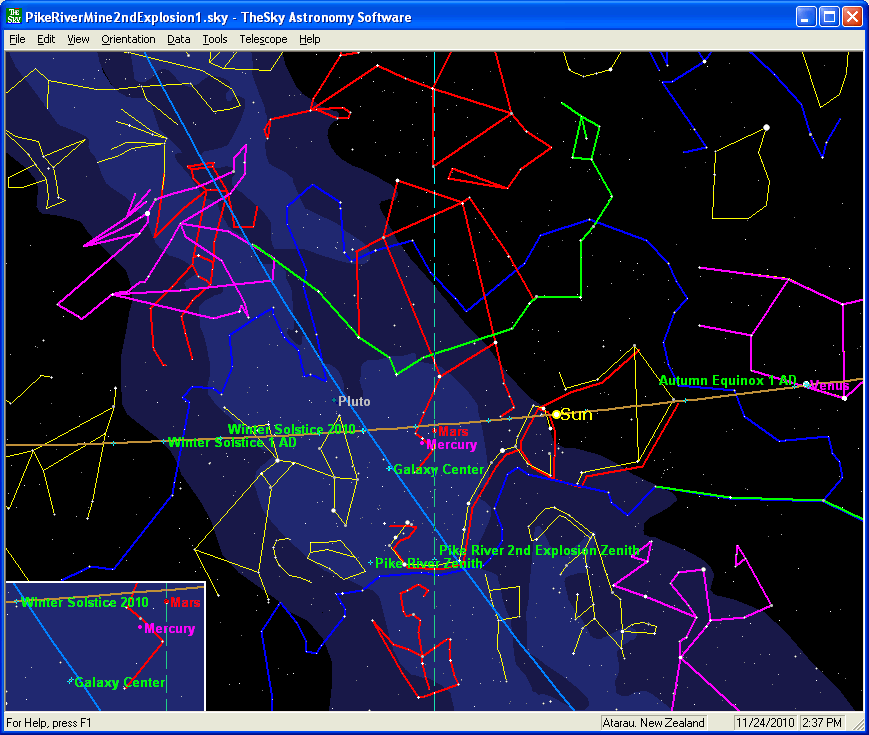Click TheSky app icon in title bar

[x=14, y=17]
